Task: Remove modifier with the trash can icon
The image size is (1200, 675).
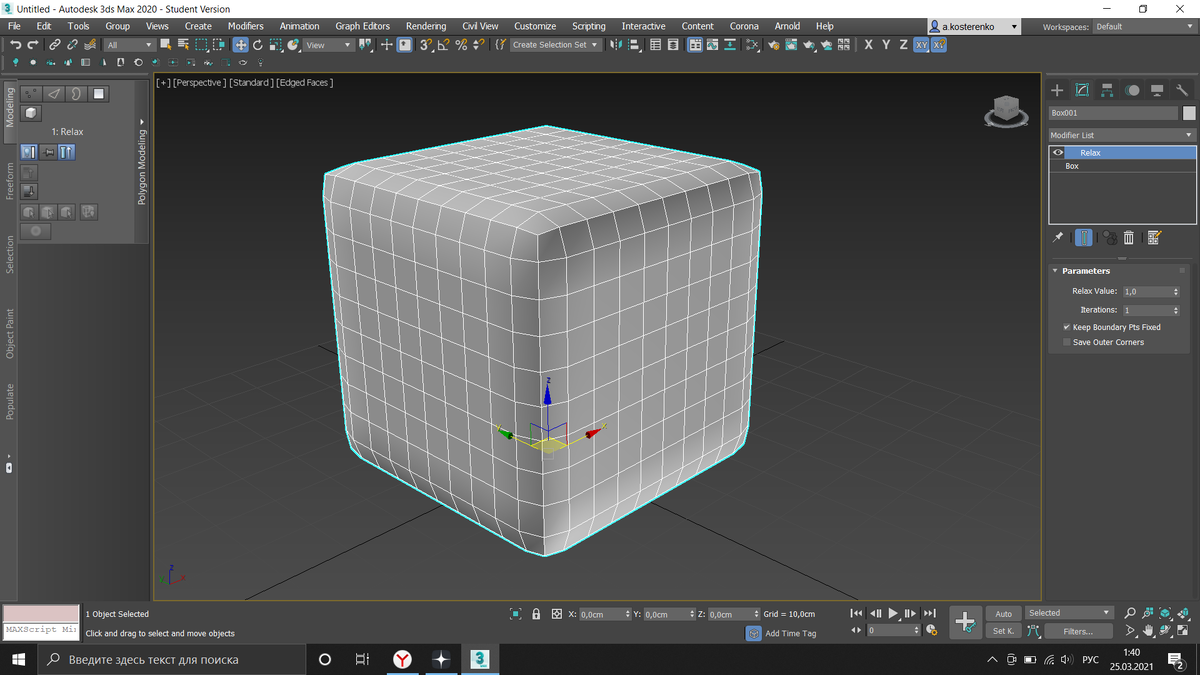Action: click(x=1129, y=237)
